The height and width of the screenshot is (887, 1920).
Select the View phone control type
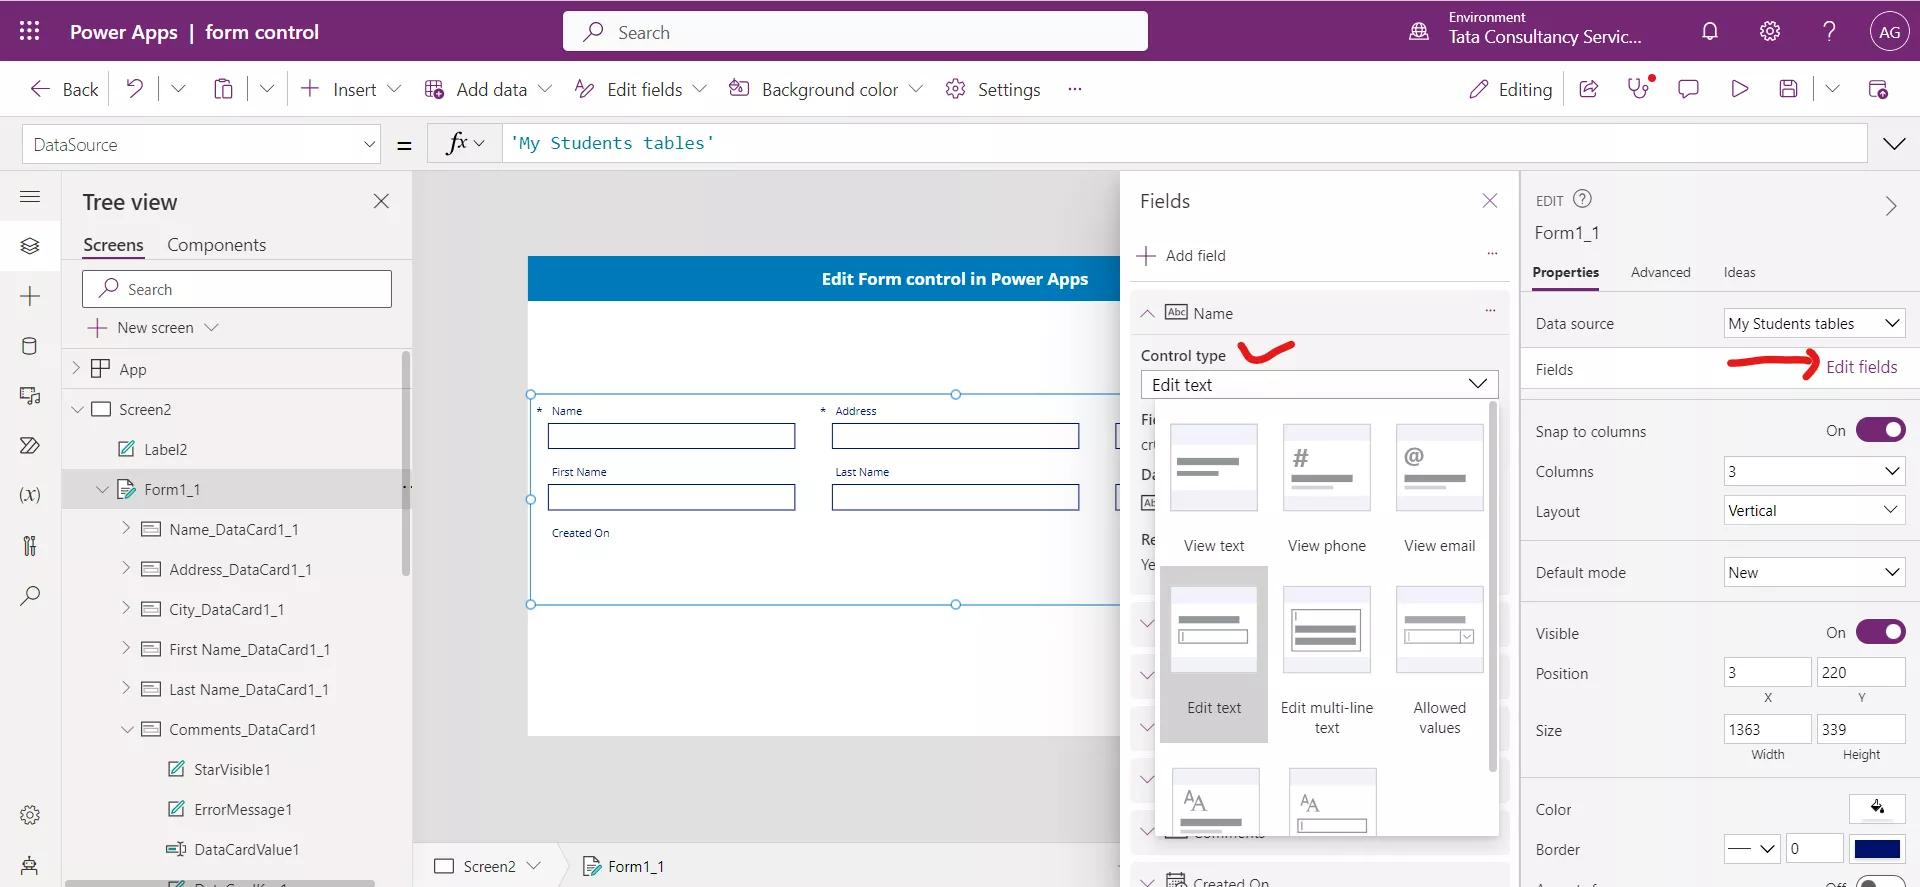coord(1327,489)
